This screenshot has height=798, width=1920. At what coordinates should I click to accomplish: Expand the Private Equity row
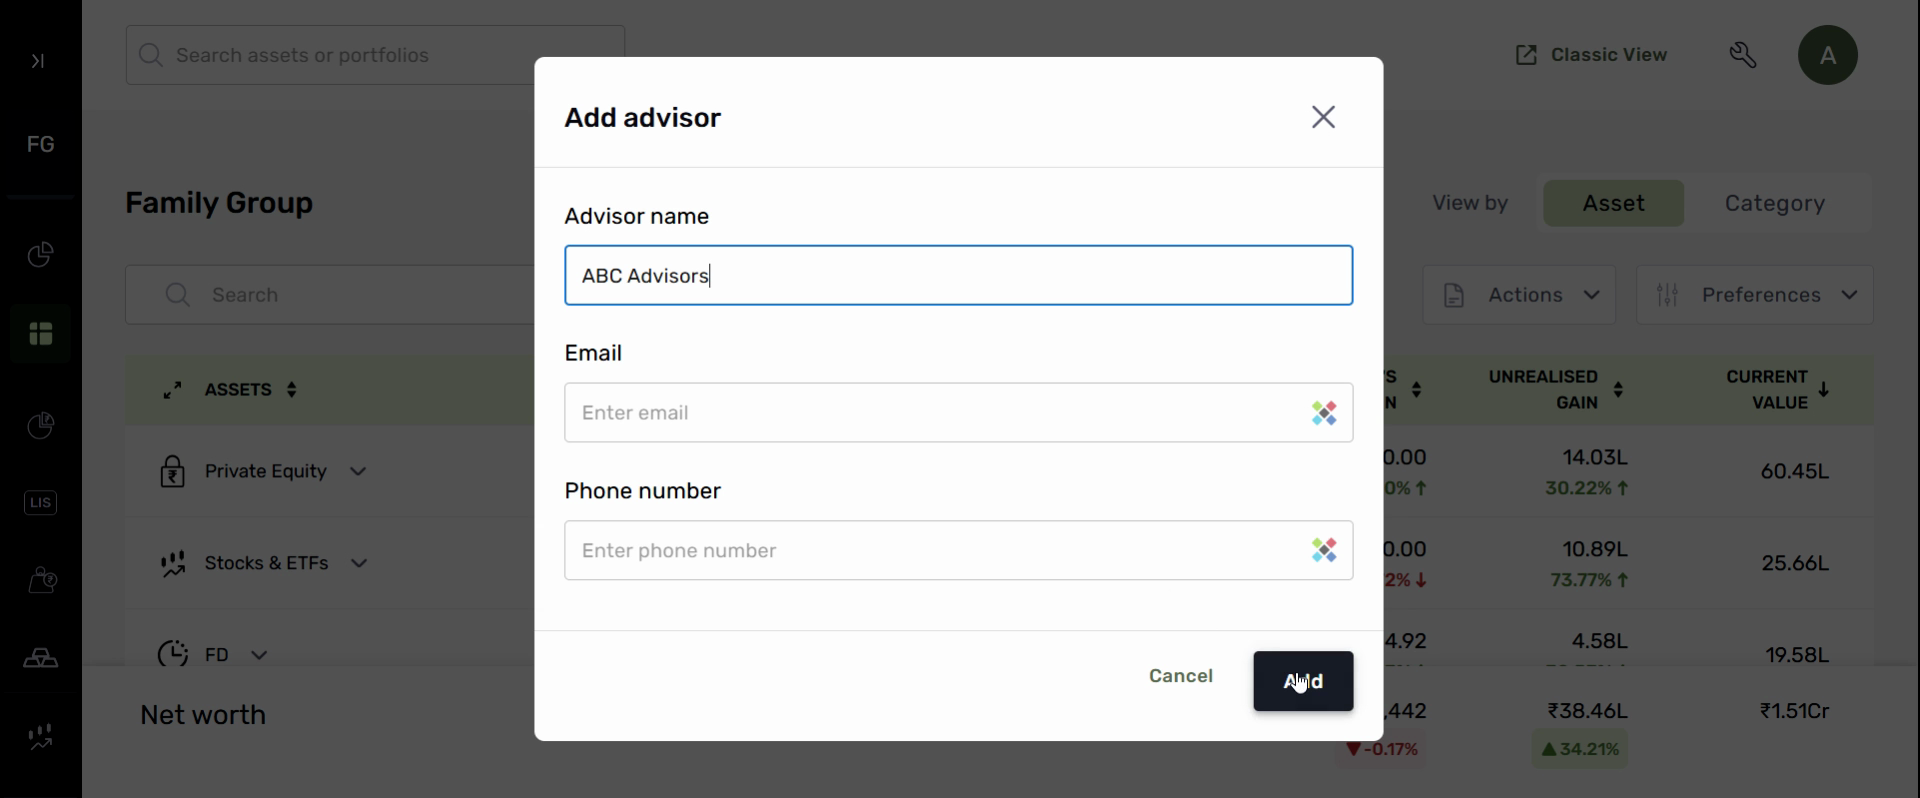pyautogui.click(x=358, y=472)
